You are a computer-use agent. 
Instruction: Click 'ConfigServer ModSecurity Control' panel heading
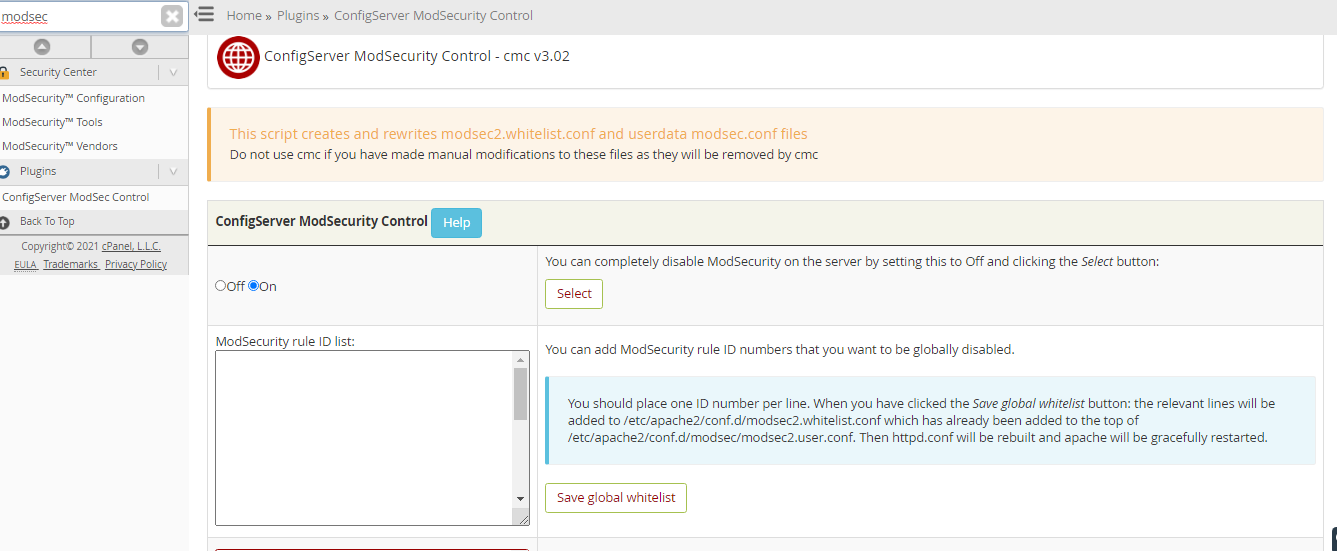pyautogui.click(x=321, y=221)
